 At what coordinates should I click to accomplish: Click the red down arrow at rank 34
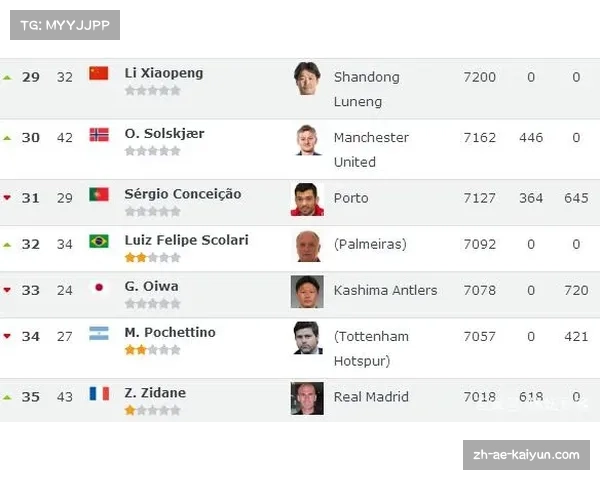(7, 336)
